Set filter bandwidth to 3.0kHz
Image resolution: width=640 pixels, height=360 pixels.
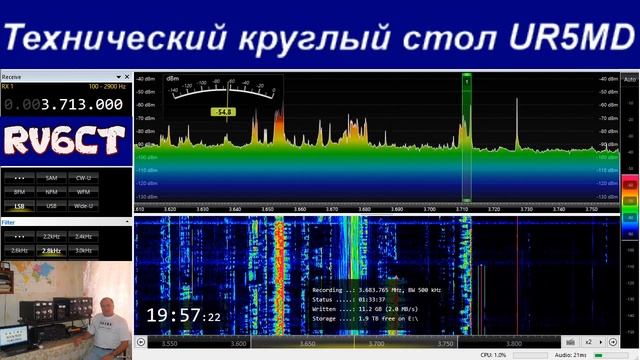click(83, 251)
